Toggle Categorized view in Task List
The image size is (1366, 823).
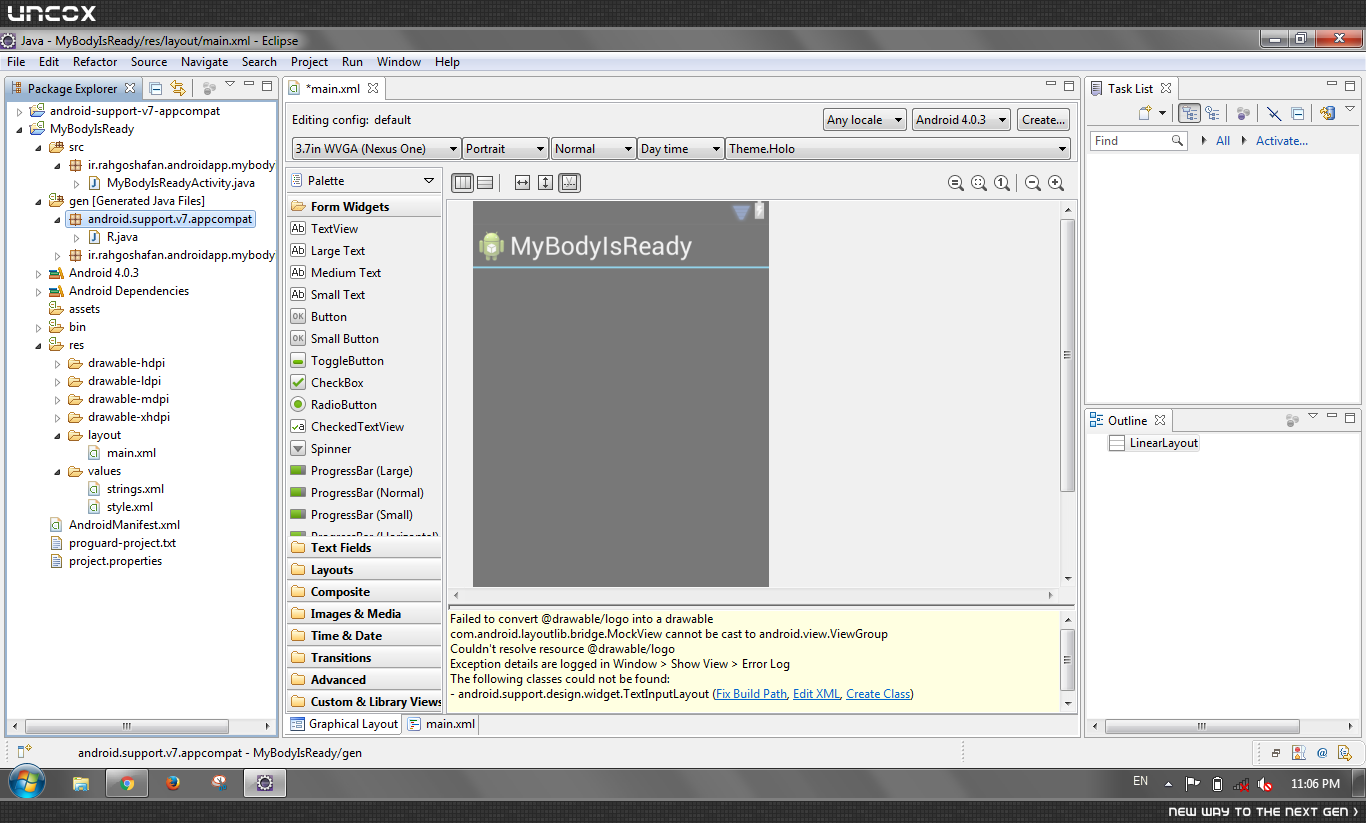coord(1189,114)
